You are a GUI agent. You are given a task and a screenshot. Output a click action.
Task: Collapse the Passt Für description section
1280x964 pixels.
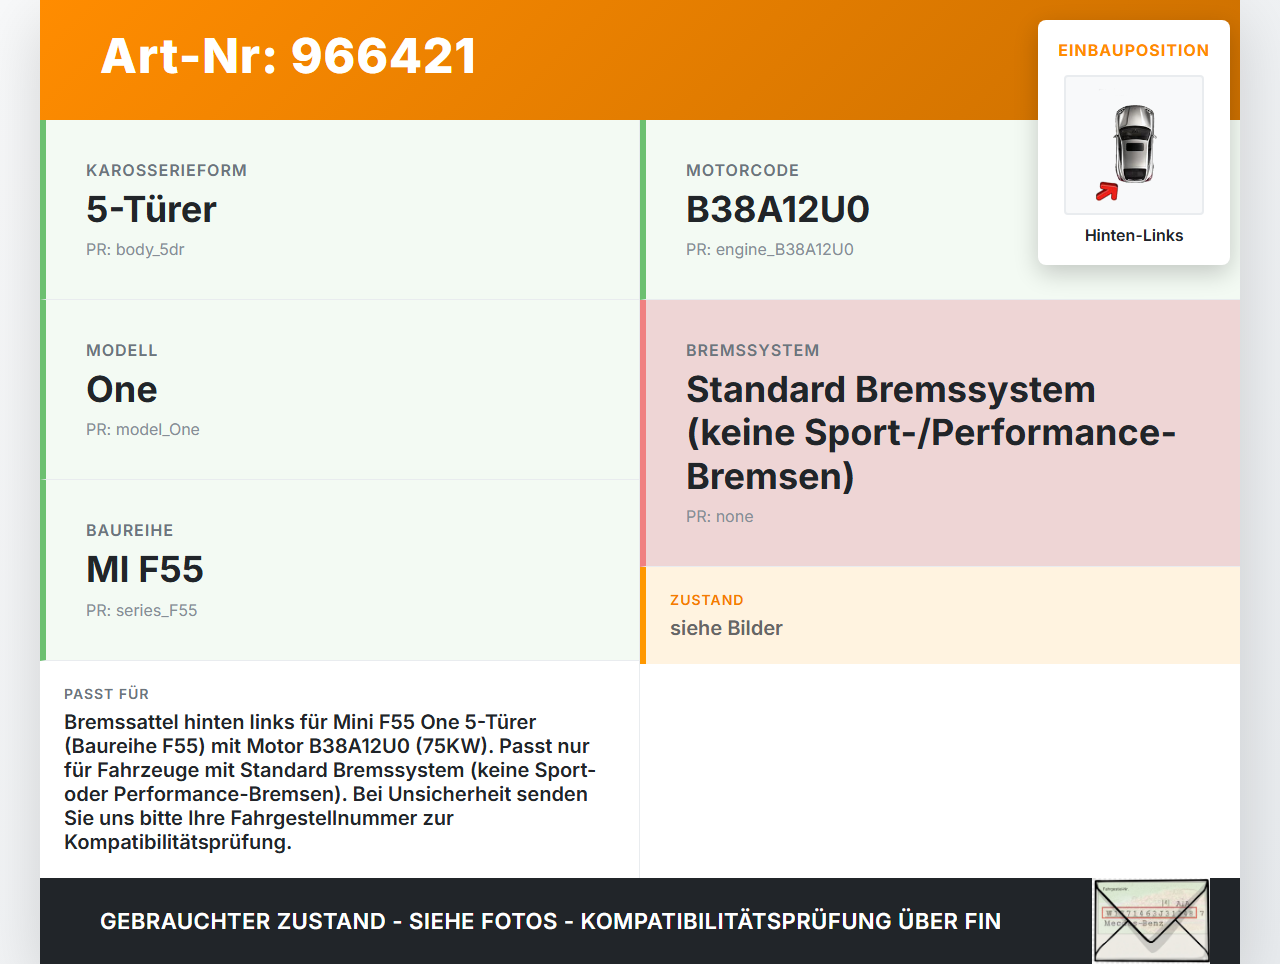tap(340, 770)
